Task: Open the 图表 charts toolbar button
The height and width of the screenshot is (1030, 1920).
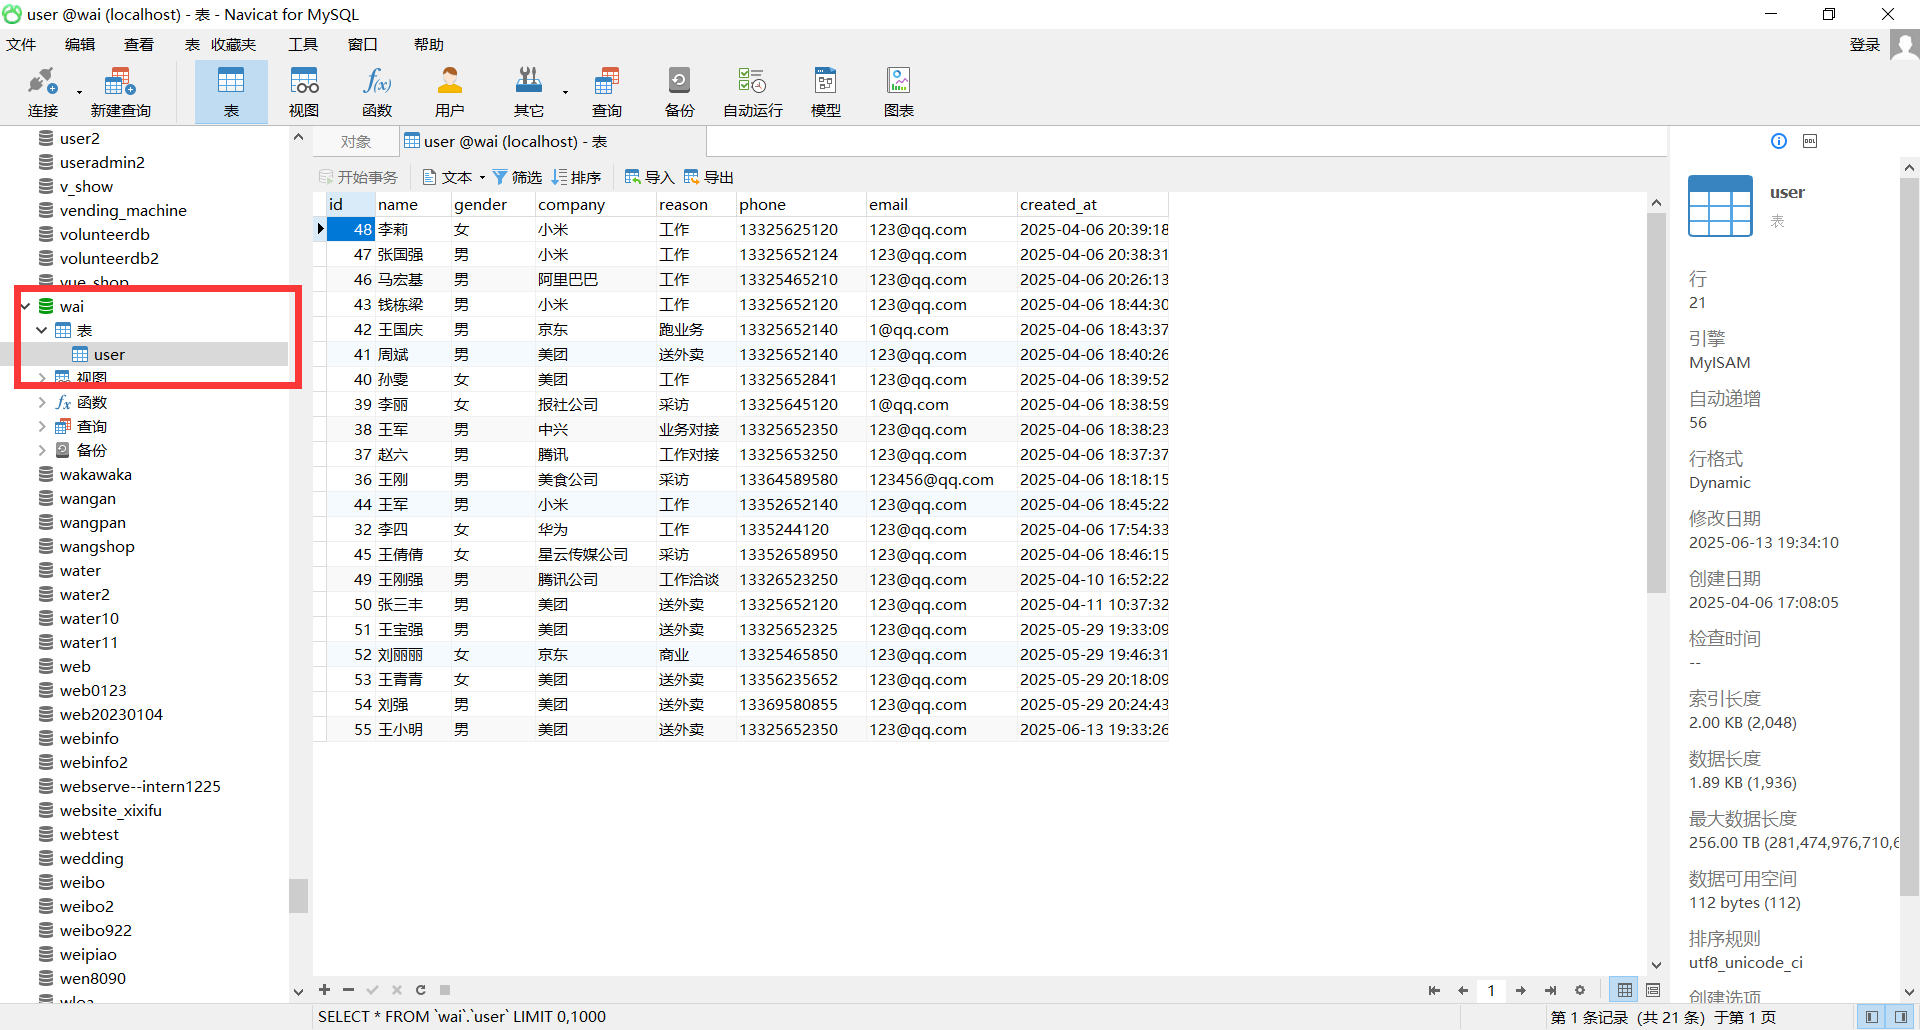Action: tap(899, 92)
